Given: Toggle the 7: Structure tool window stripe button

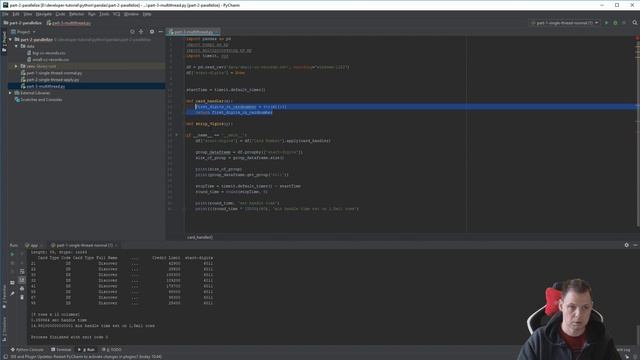Looking at the screenshot, I should 4,329.
